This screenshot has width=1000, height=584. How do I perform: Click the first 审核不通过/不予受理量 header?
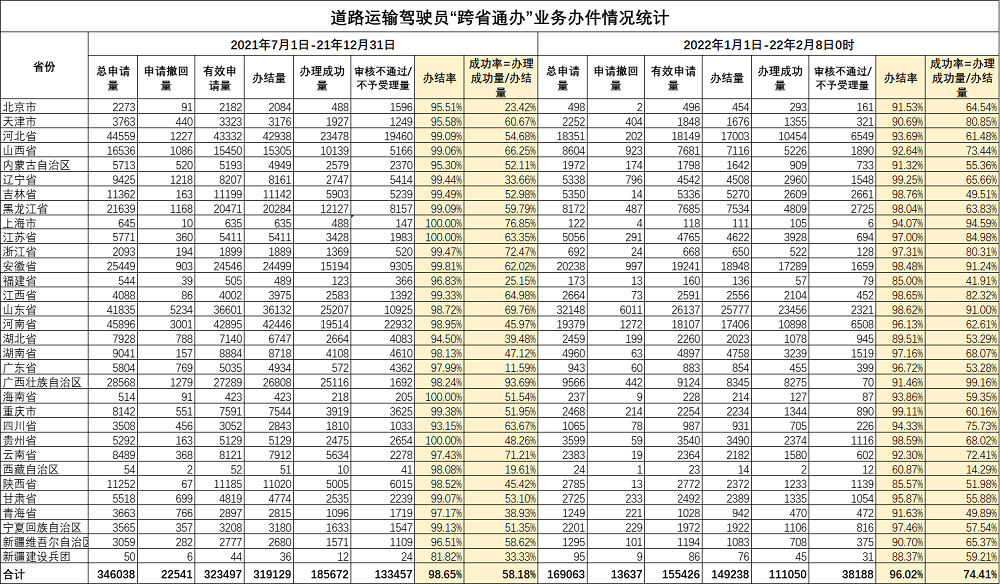[383, 78]
